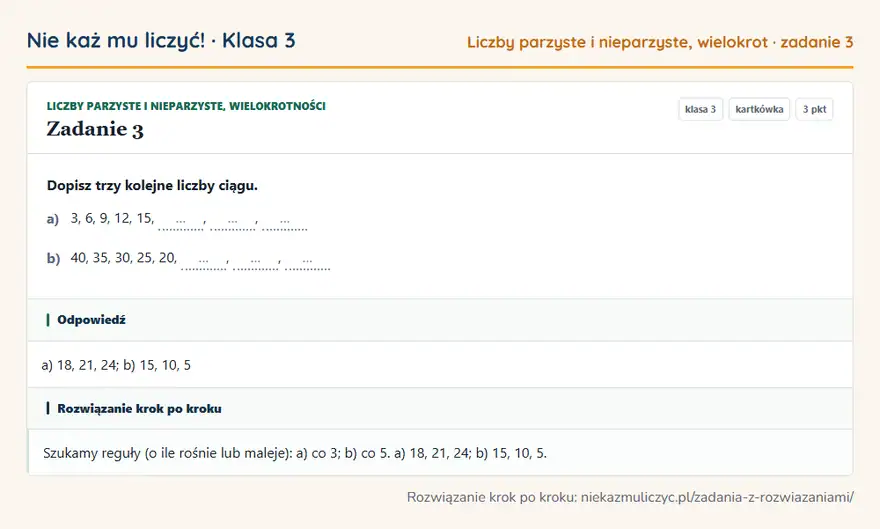Click the sequence '40, 35, 30, 25, 20,' in part b
The image size is (880, 529).
[x=123, y=257]
